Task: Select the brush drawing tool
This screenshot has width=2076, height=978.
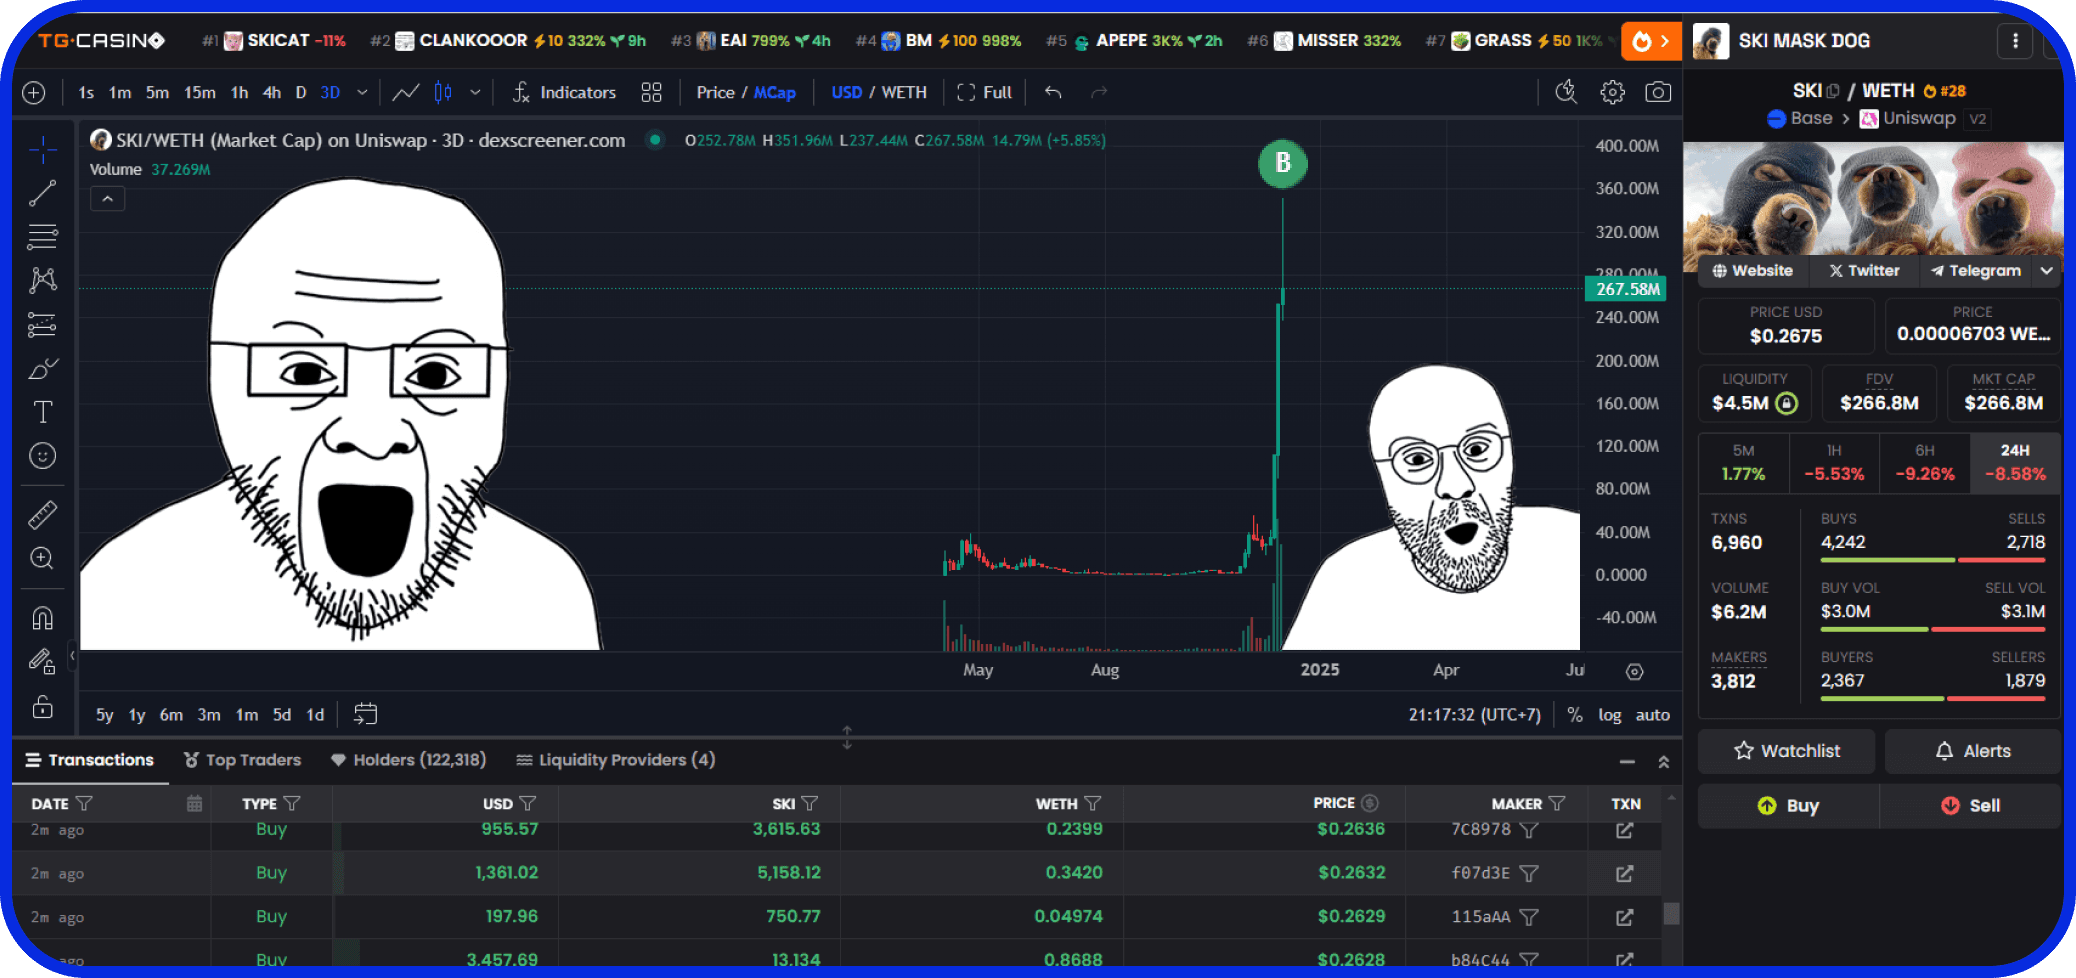Action: 42,369
